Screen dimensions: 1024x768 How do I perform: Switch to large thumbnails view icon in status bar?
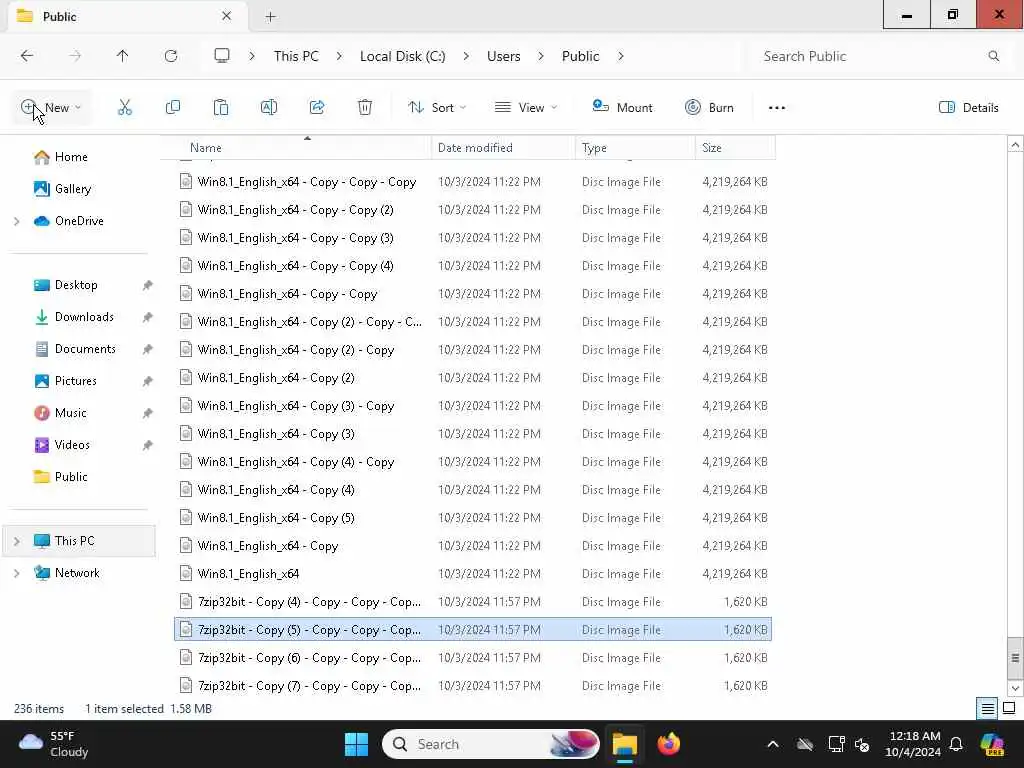click(x=1009, y=708)
